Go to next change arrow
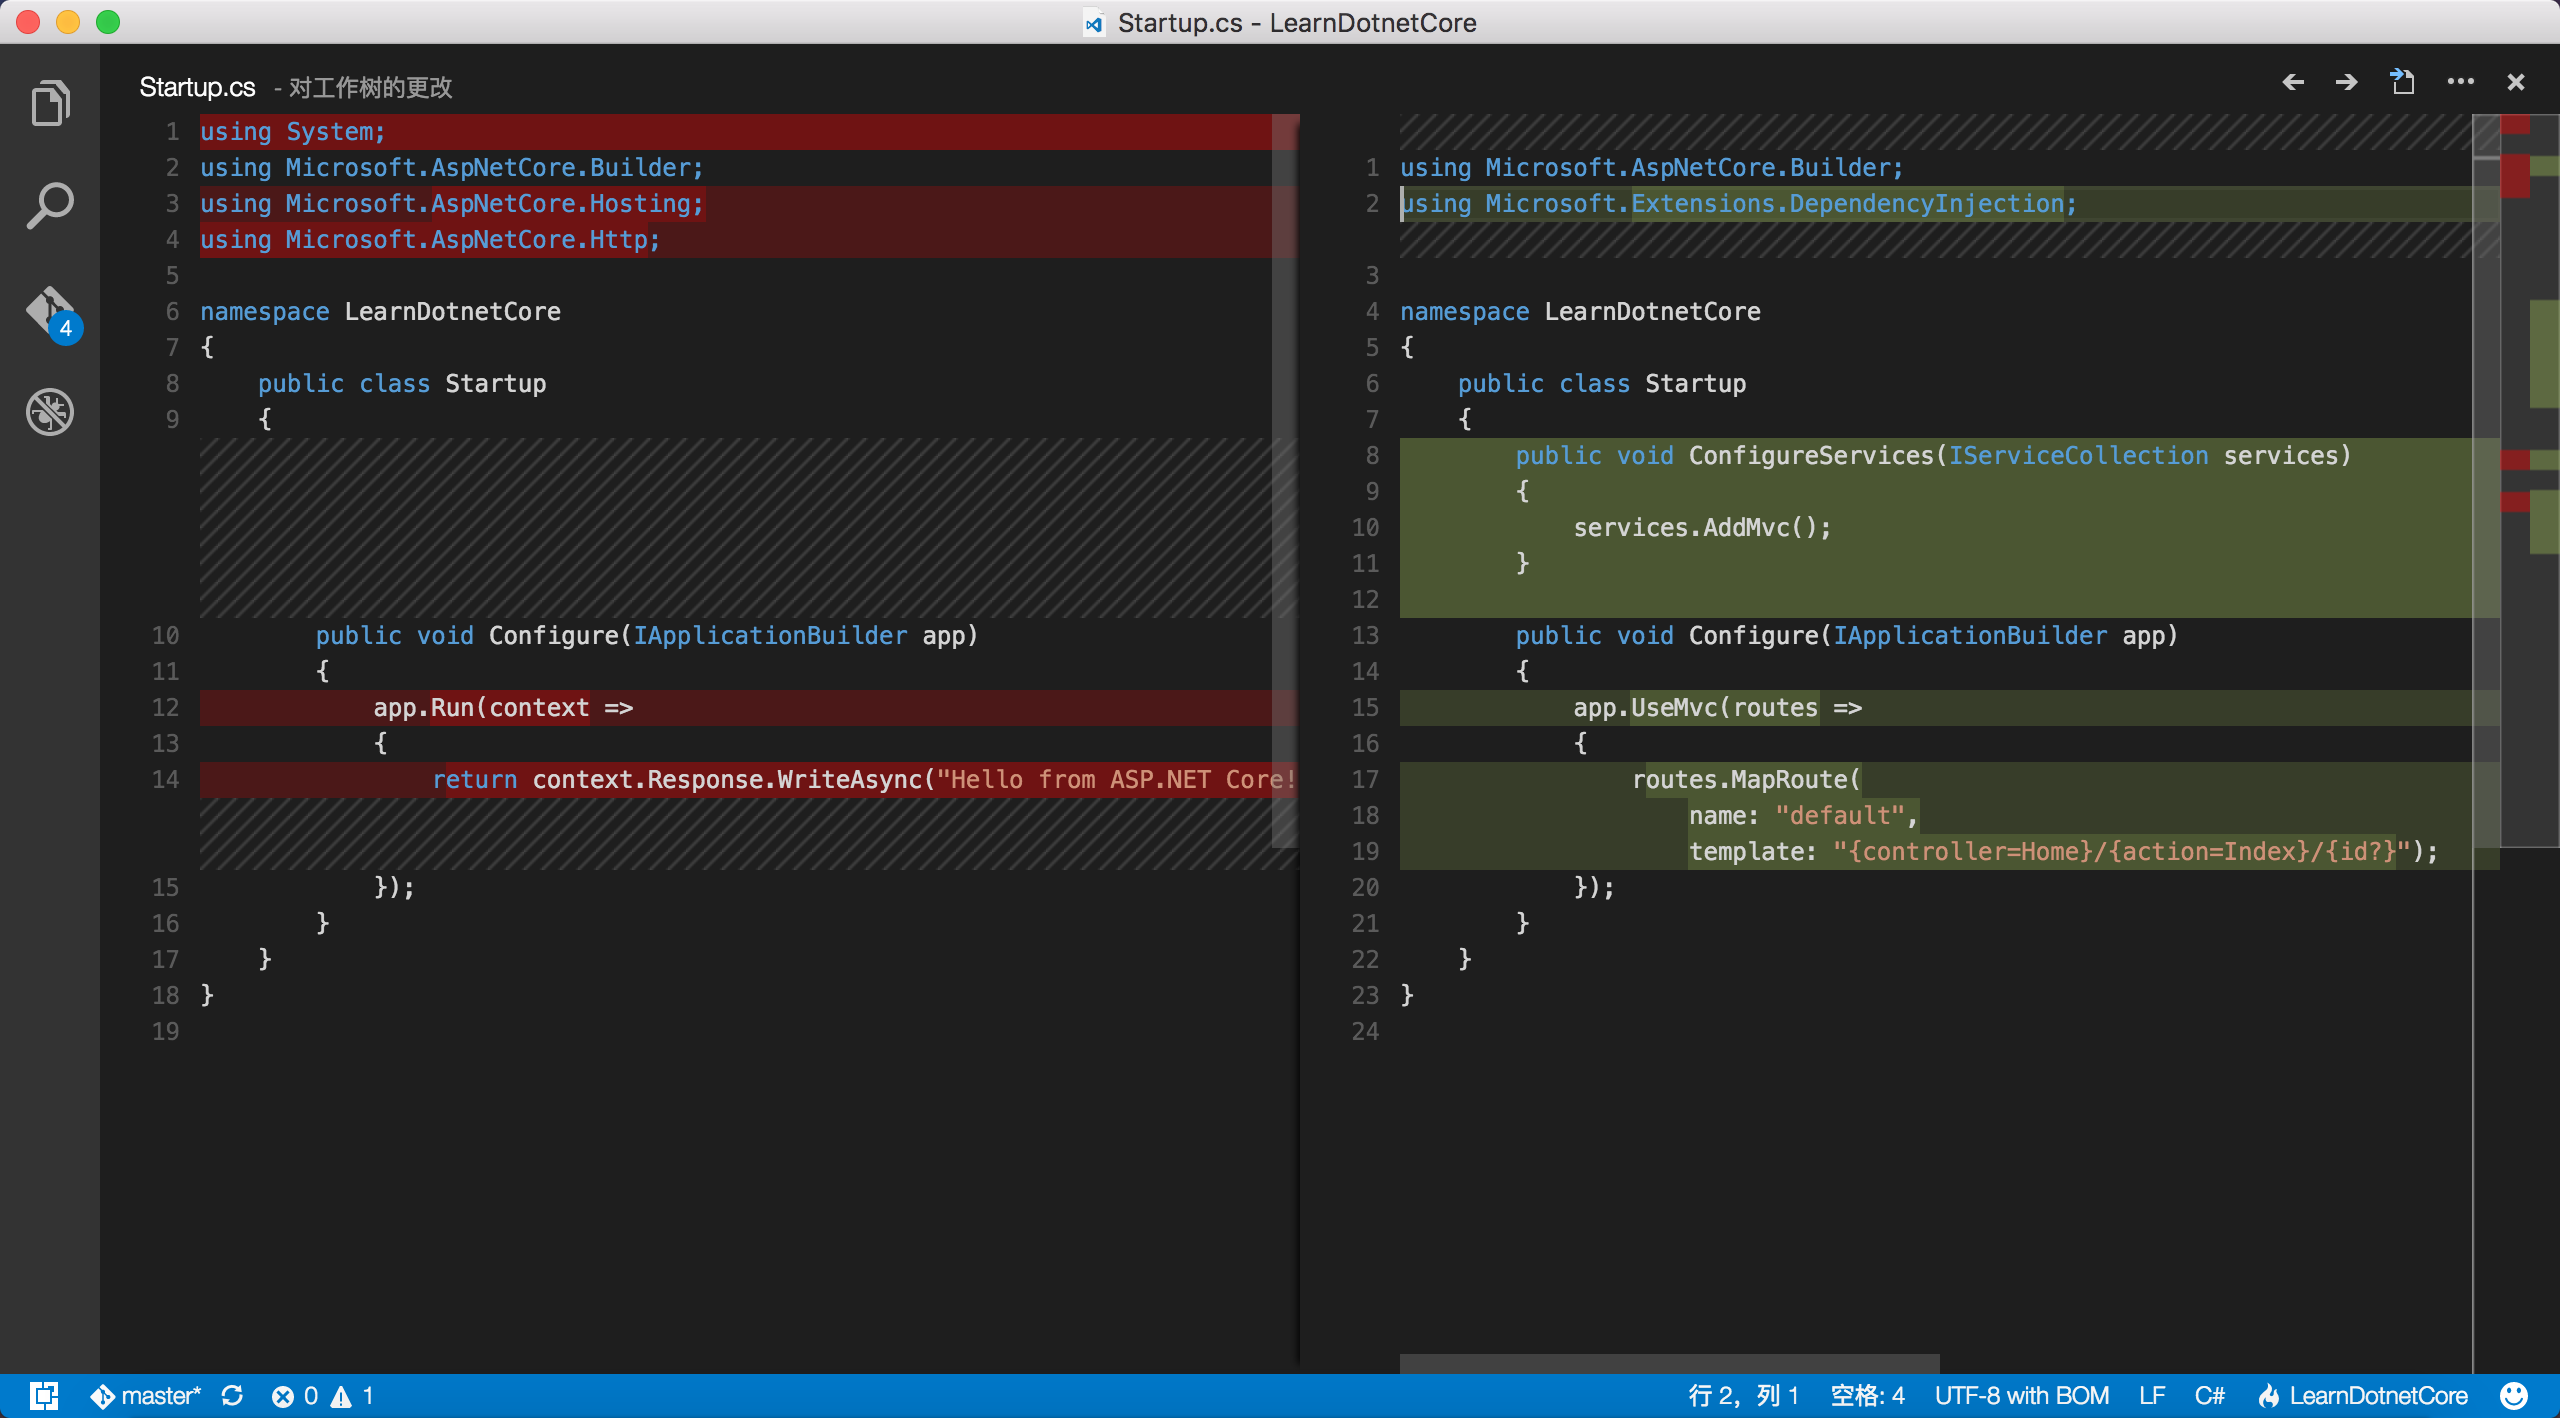Viewport: 2560px width, 1418px height. 2347,82
